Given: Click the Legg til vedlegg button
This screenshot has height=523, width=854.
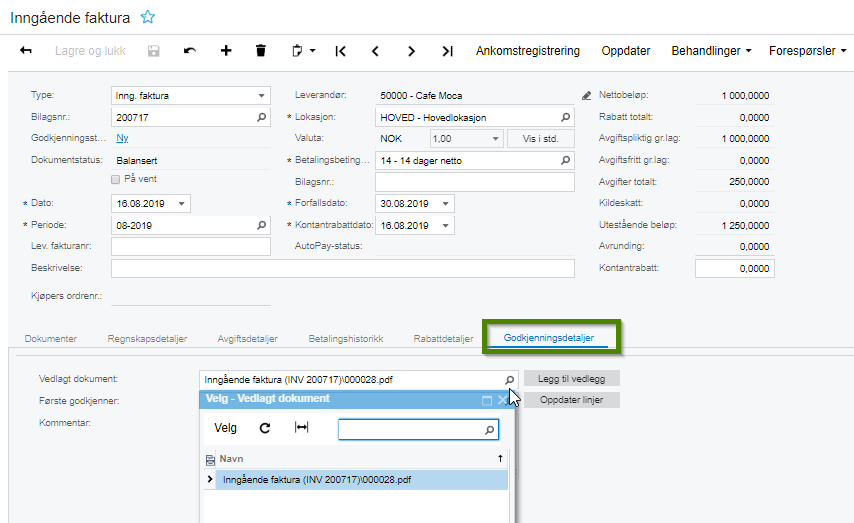Looking at the screenshot, I should (x=571, y=379).
